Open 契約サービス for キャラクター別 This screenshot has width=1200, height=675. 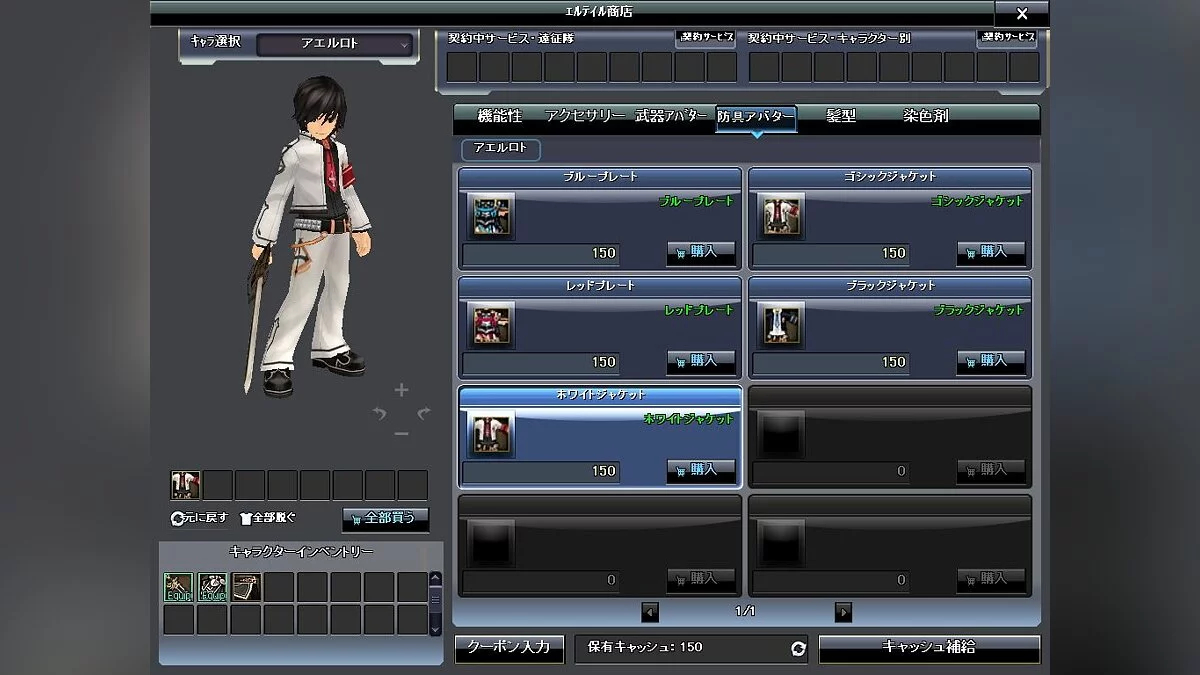point(1008,38)
